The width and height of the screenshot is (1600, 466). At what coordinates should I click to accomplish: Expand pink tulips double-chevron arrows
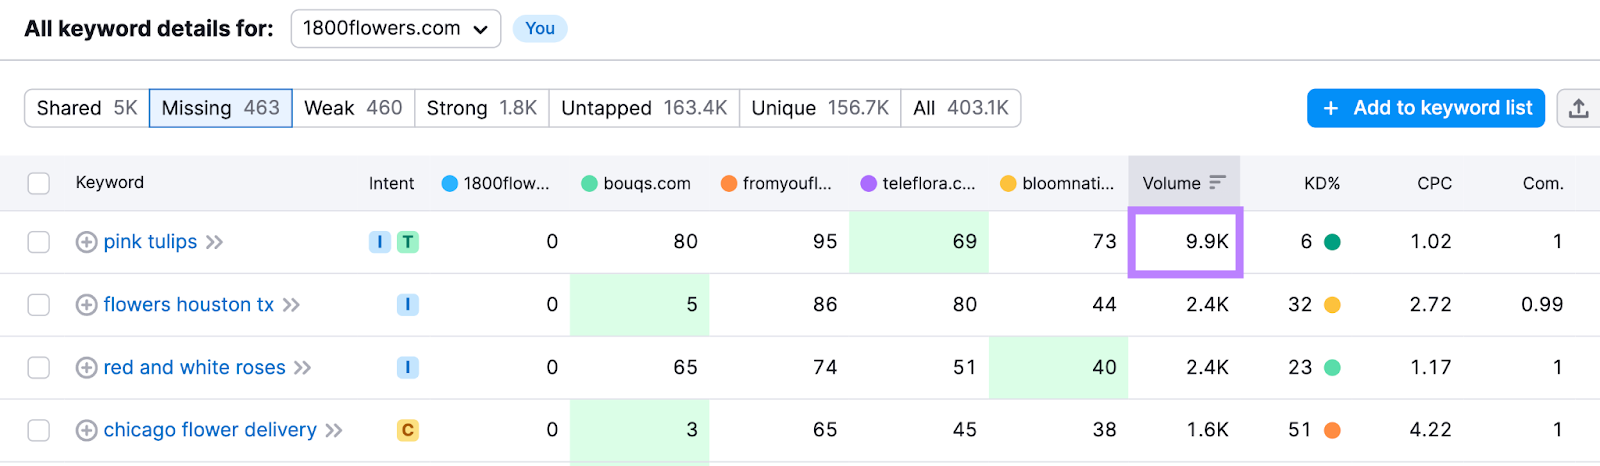214,242
